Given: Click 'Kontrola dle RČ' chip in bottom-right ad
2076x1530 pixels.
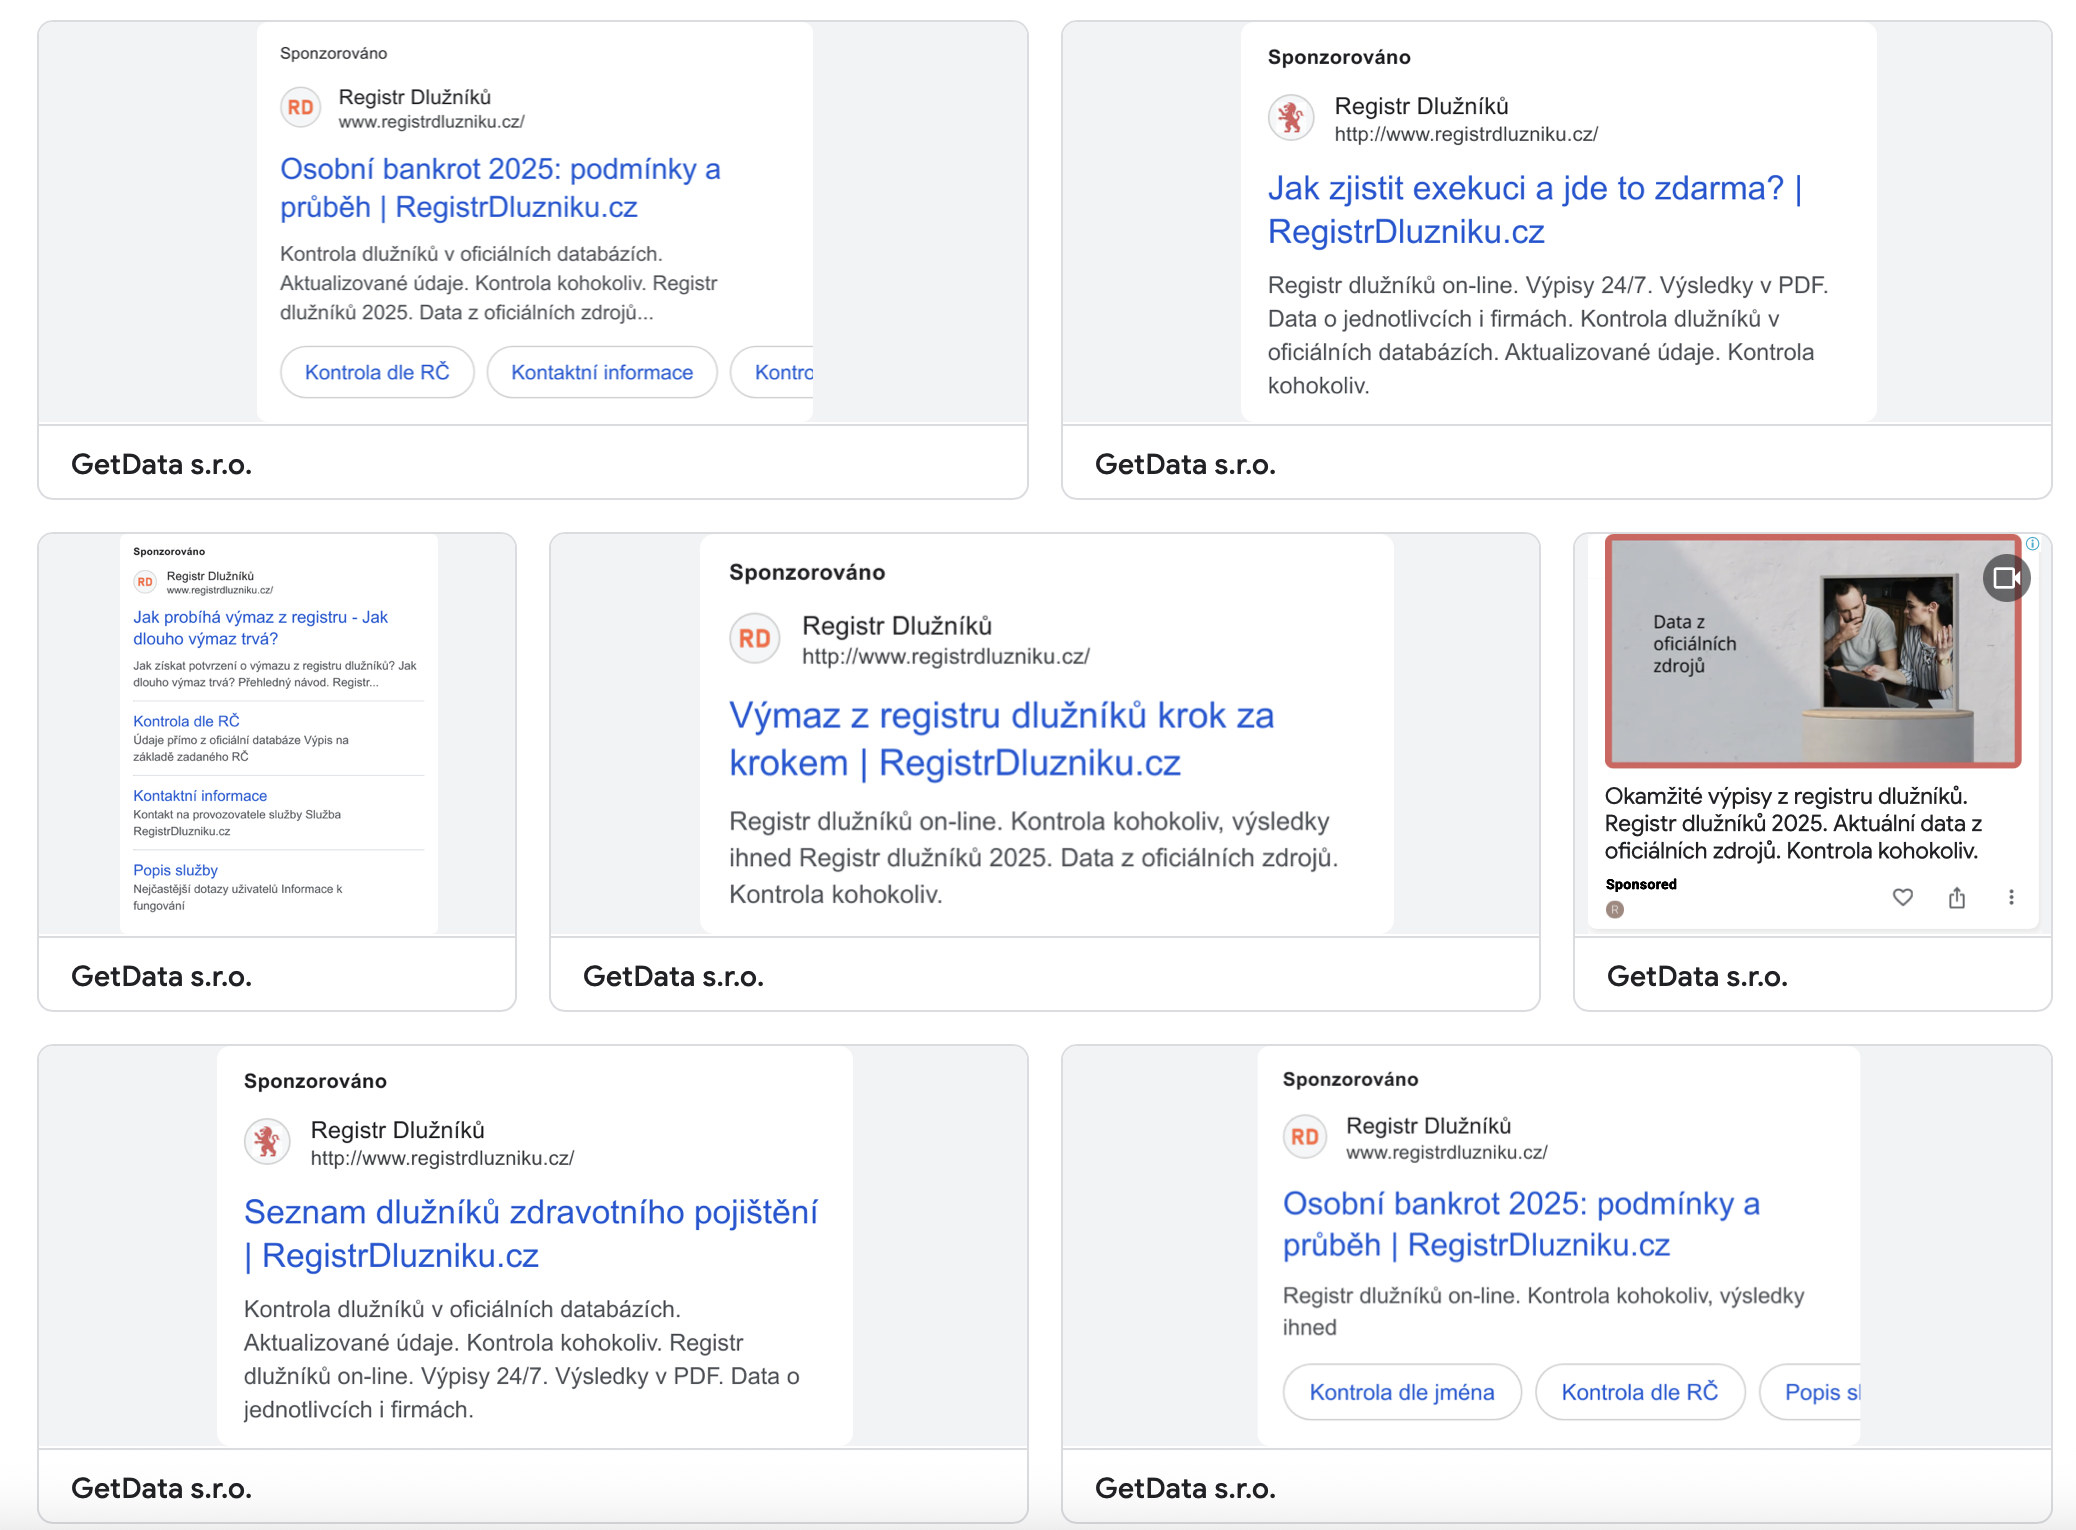Looking at the screenshot, I should [x=1640, y=1392].
